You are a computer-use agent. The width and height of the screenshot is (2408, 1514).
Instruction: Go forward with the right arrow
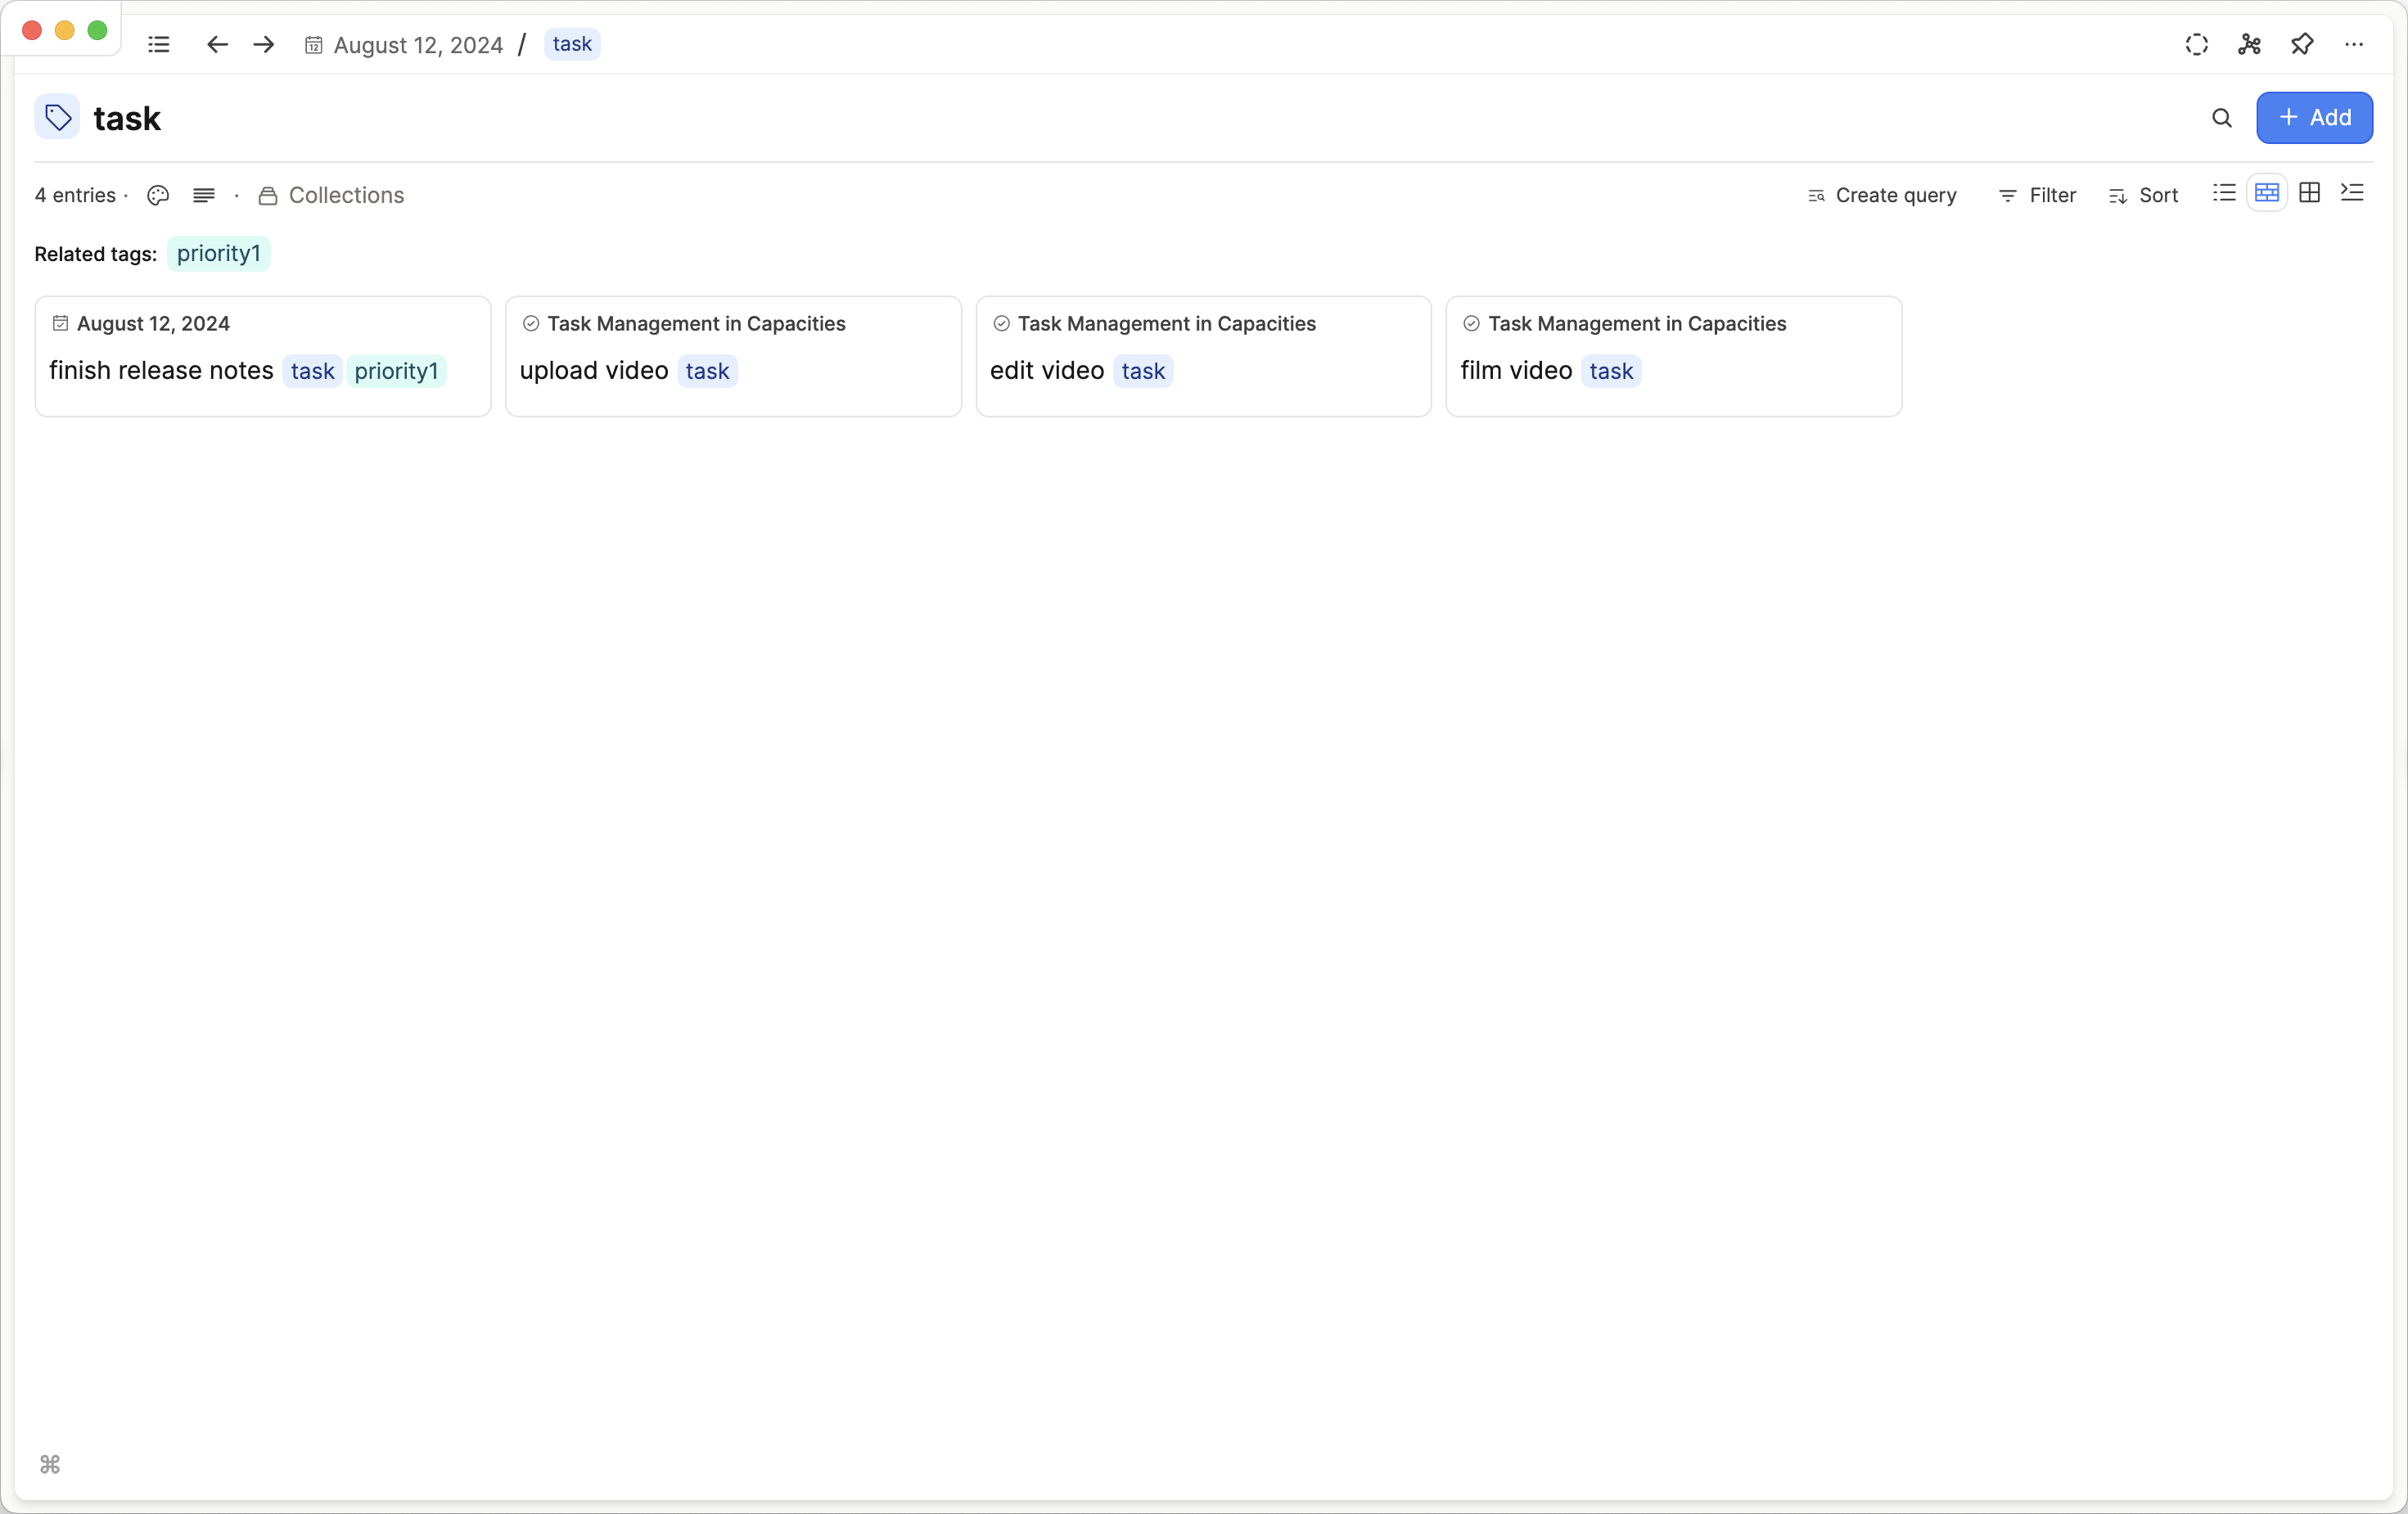(x=264, y=44)
